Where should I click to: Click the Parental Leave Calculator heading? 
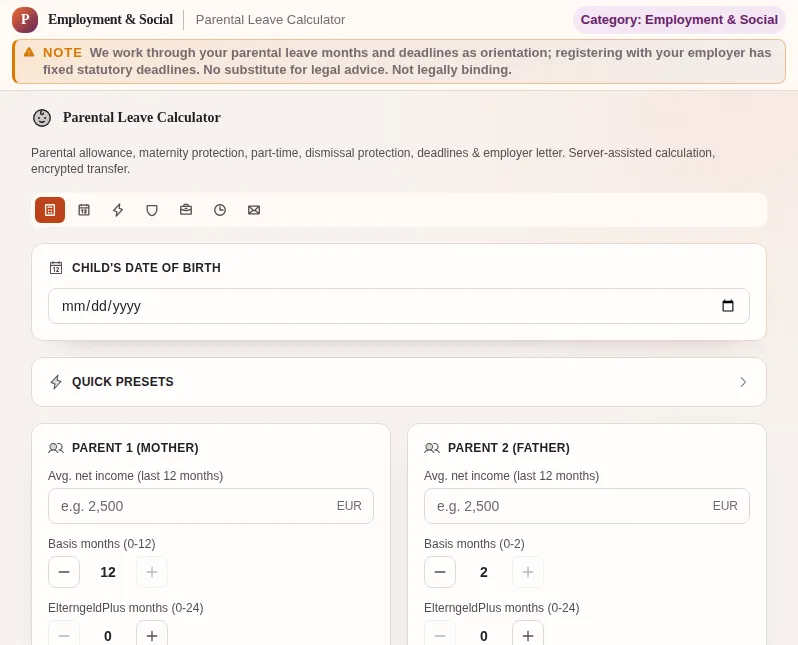click(x=141, y=118)
